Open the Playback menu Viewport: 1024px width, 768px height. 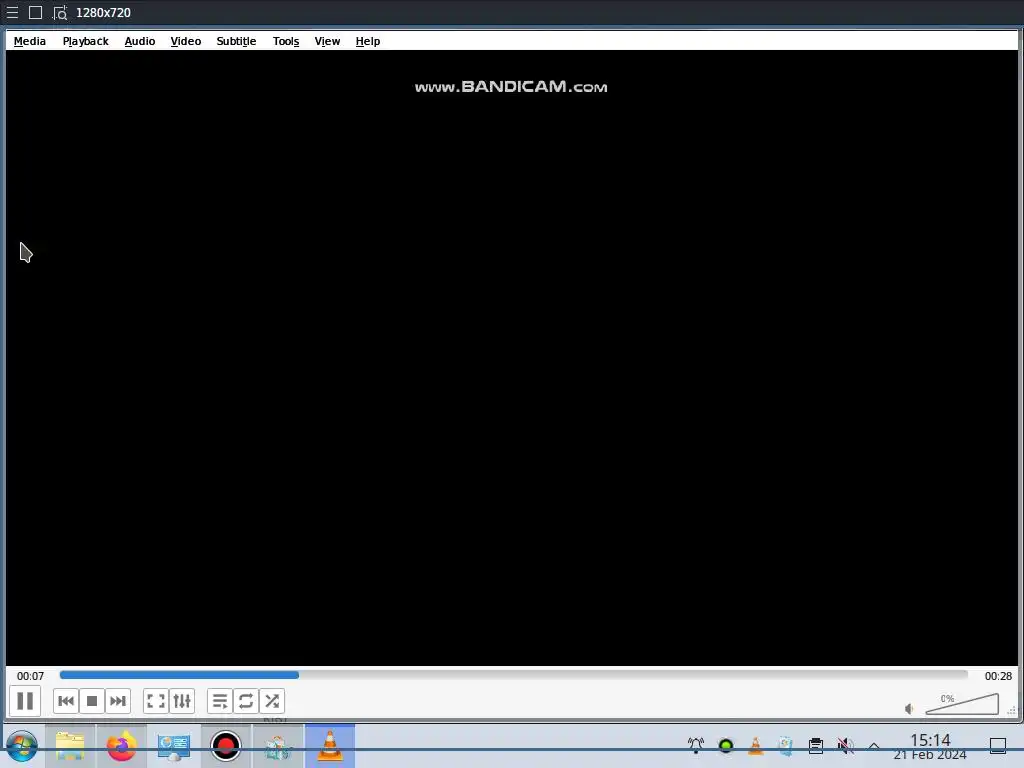tap(86, 41)
